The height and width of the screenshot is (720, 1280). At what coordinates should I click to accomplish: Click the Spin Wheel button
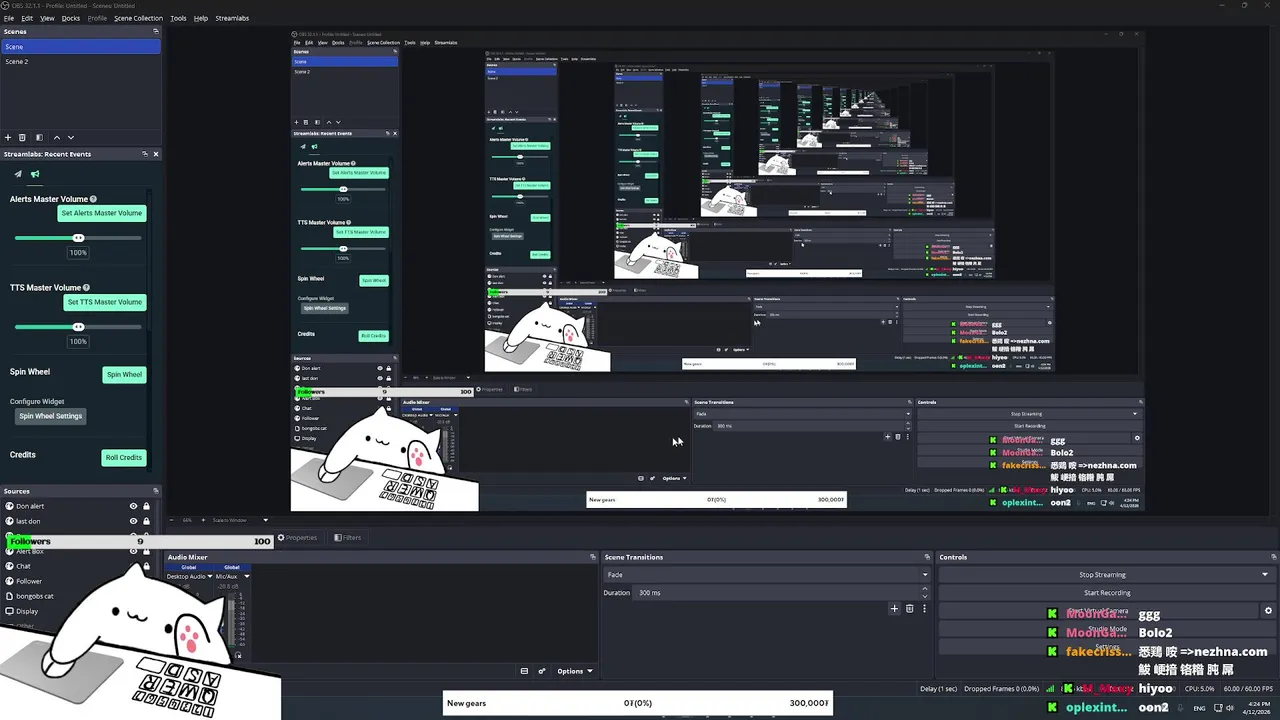pos(124,375)
